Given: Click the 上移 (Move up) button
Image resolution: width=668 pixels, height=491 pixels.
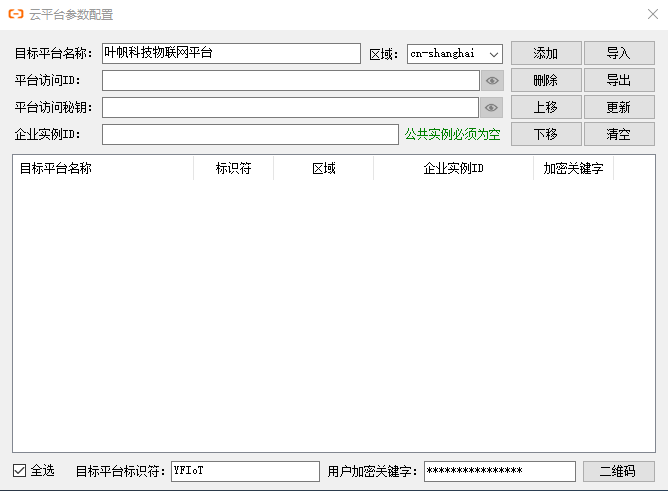Looking at the screenshot, I should click(x=546, y=107).
